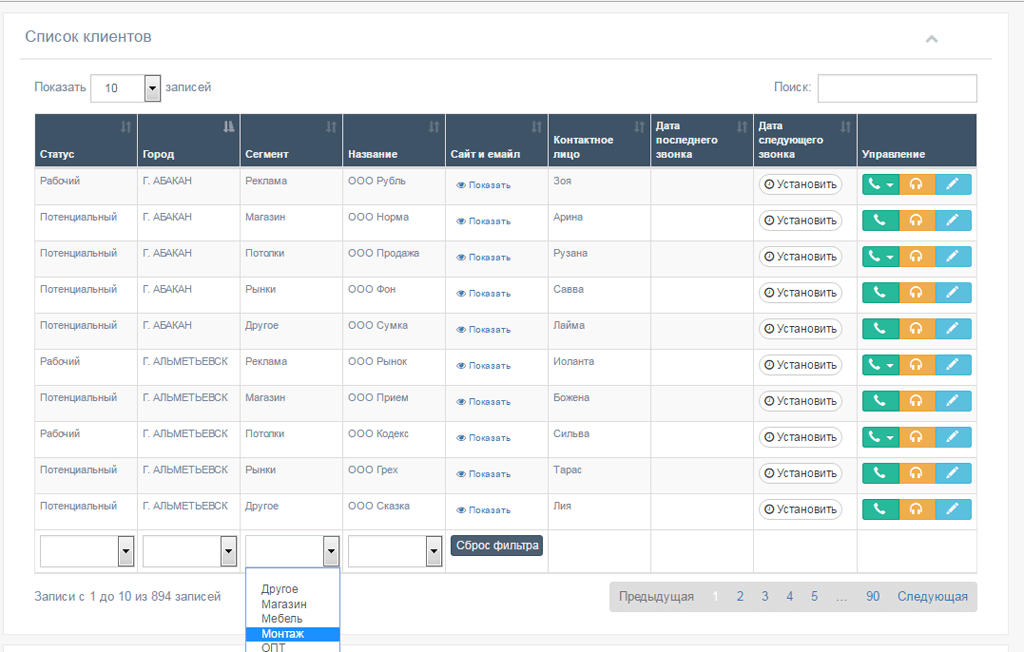Click the Сброс фильтра button
The height and width of the screenshot is (652, 1024).
[497, 546]
